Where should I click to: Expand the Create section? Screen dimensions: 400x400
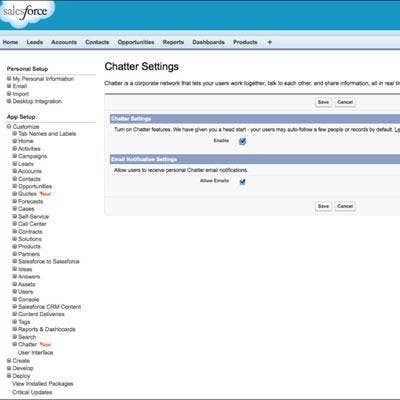(9, 361)
